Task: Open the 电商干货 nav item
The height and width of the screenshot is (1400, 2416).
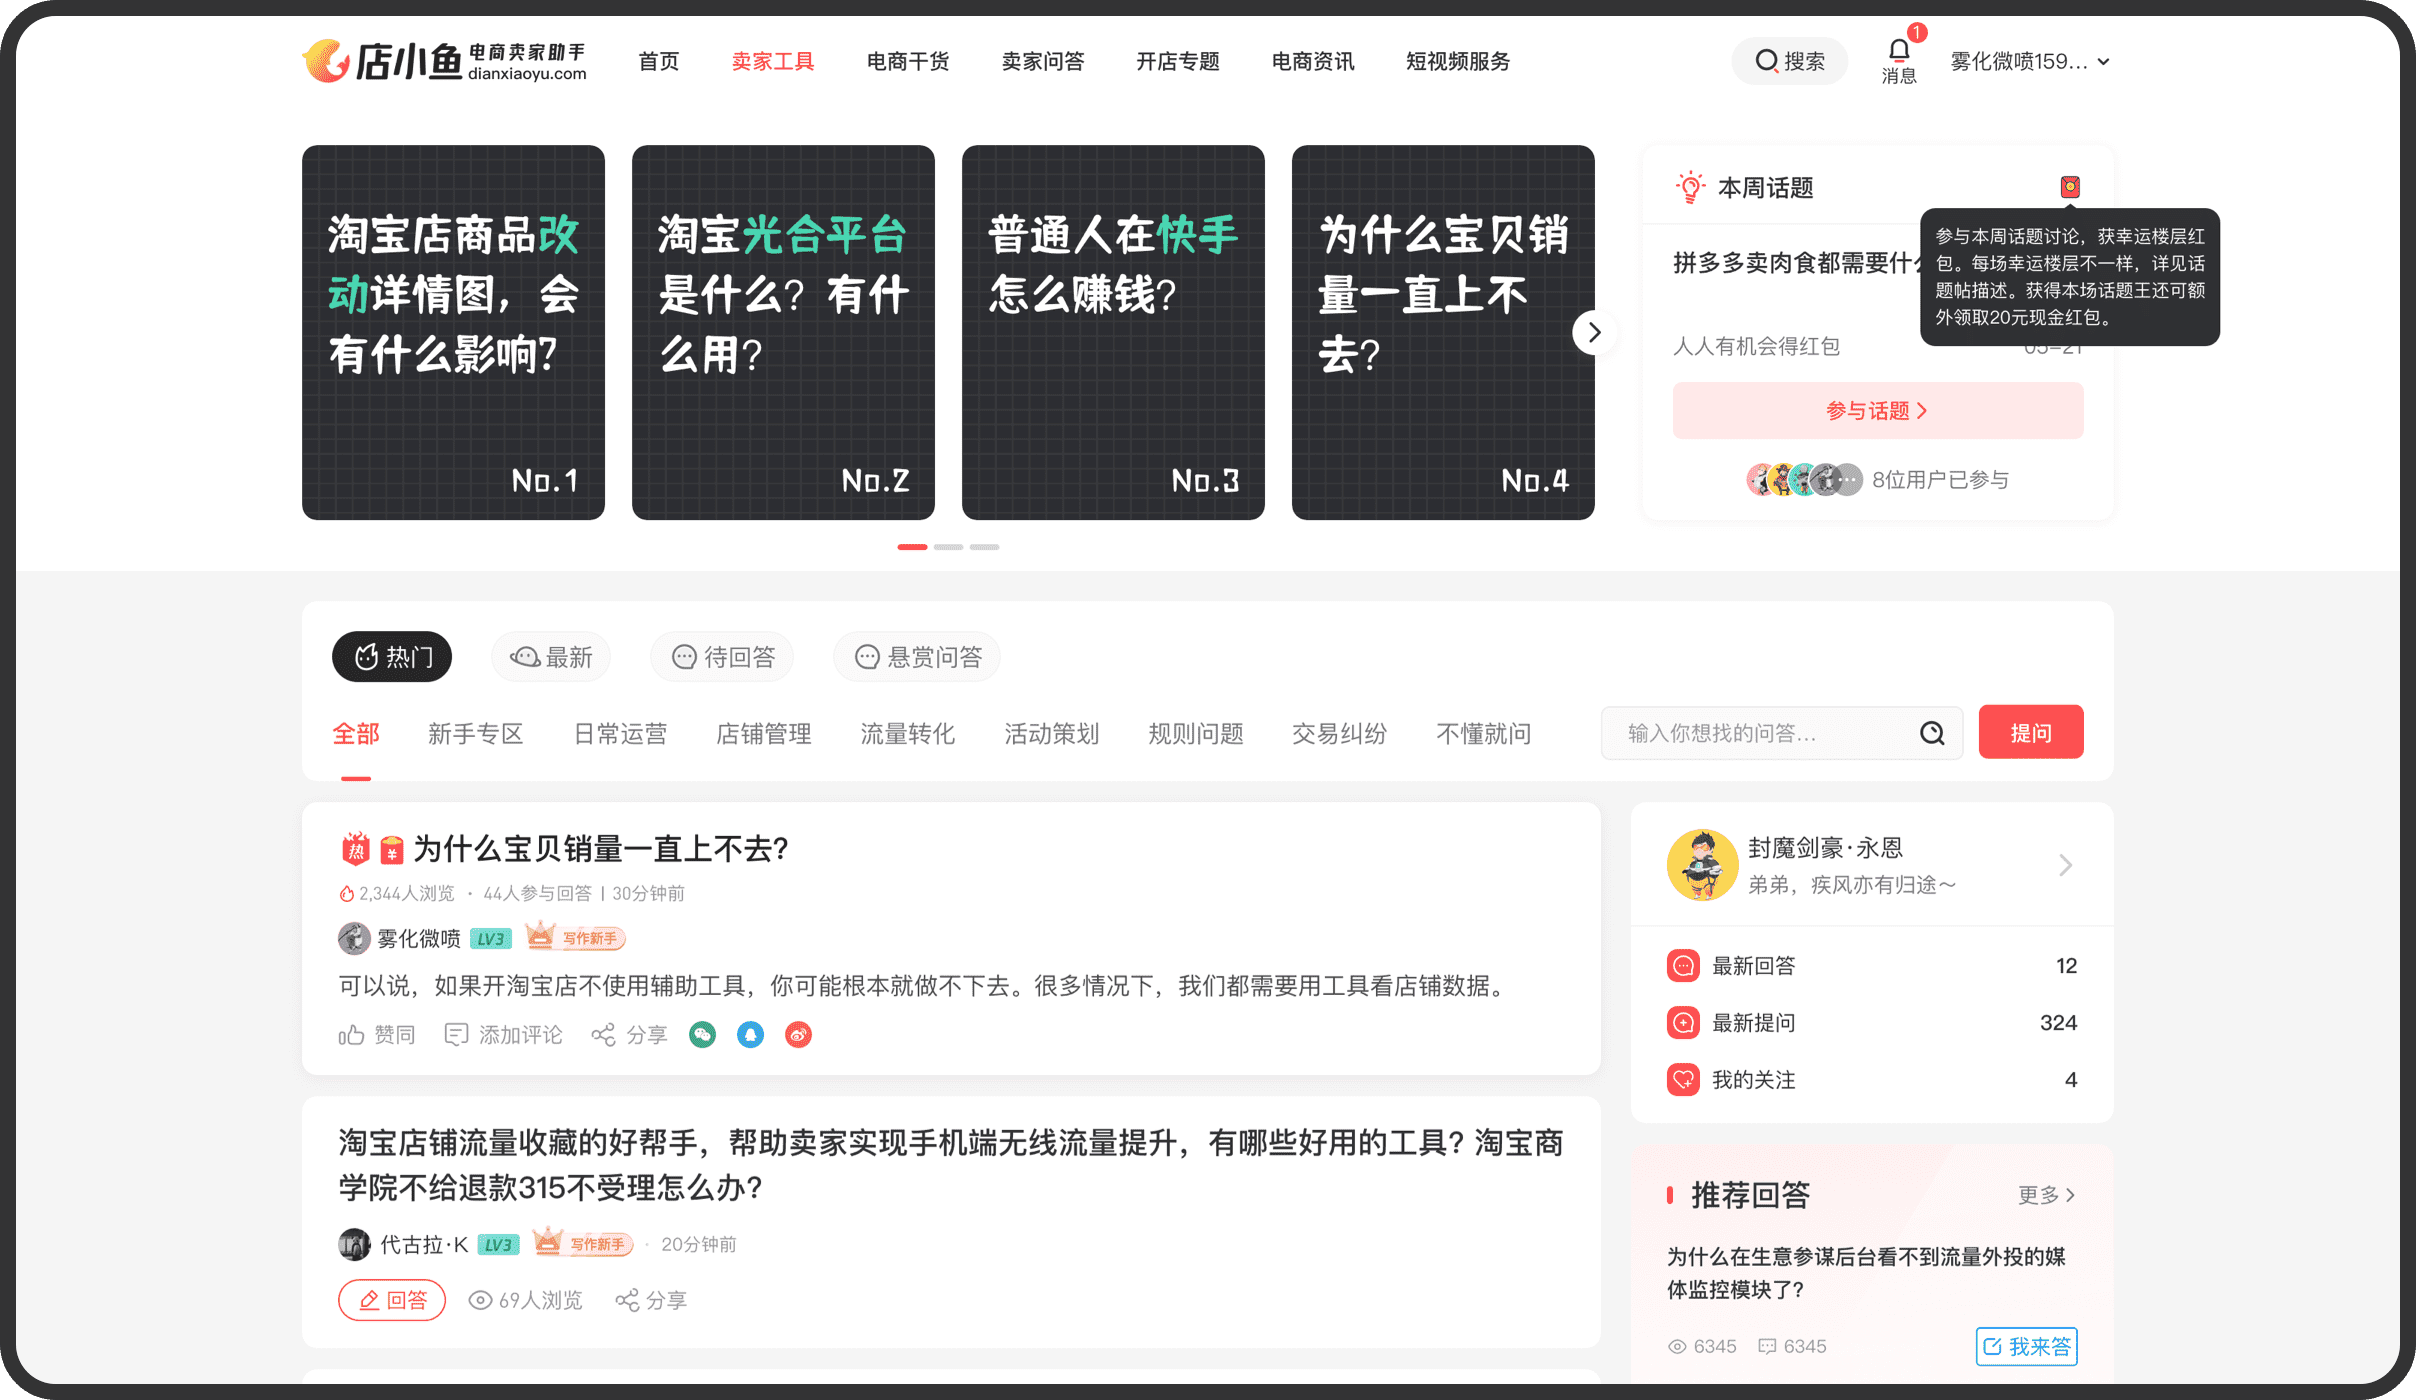Action: [x=908, y=61]
